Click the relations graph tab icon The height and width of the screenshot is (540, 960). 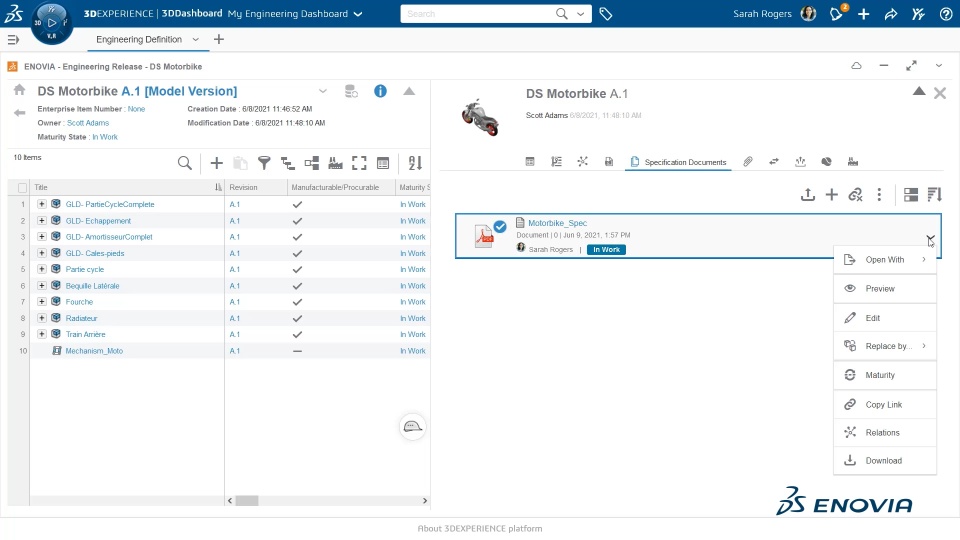click(582, 162)
